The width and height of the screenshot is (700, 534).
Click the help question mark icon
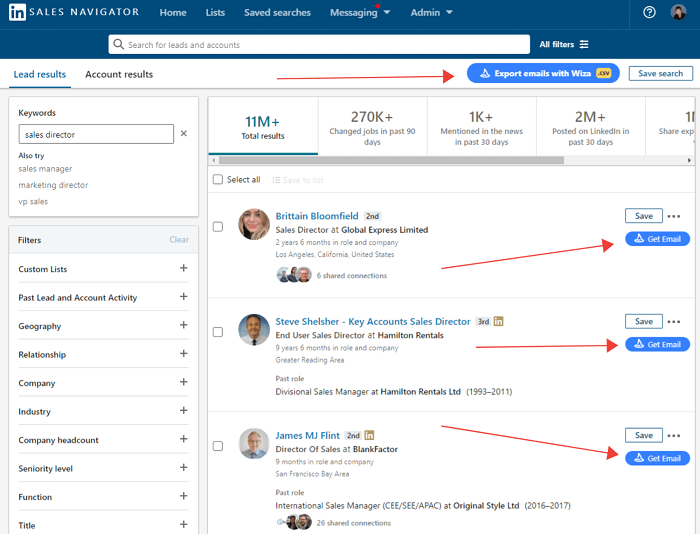(649, 12)
